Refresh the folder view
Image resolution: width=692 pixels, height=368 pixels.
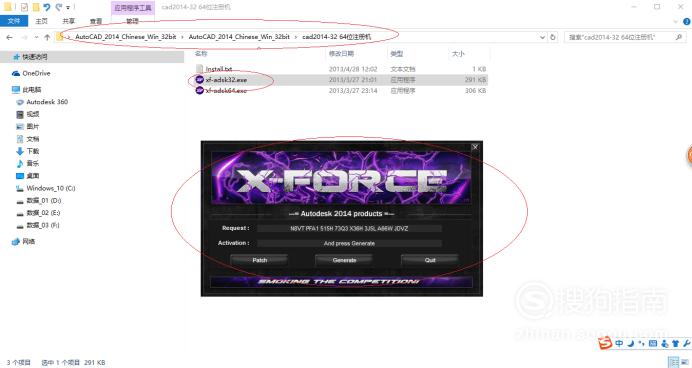coord(553,38)
